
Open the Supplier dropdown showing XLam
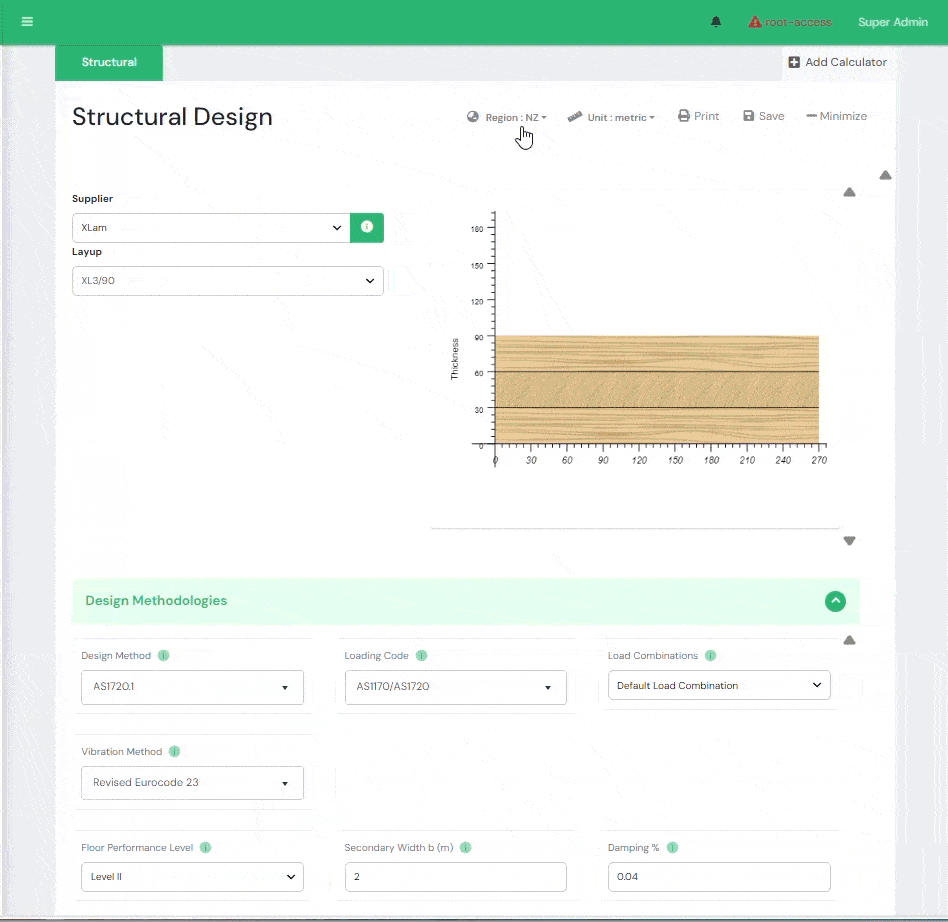pyautogui.click(x=211, y=228)
